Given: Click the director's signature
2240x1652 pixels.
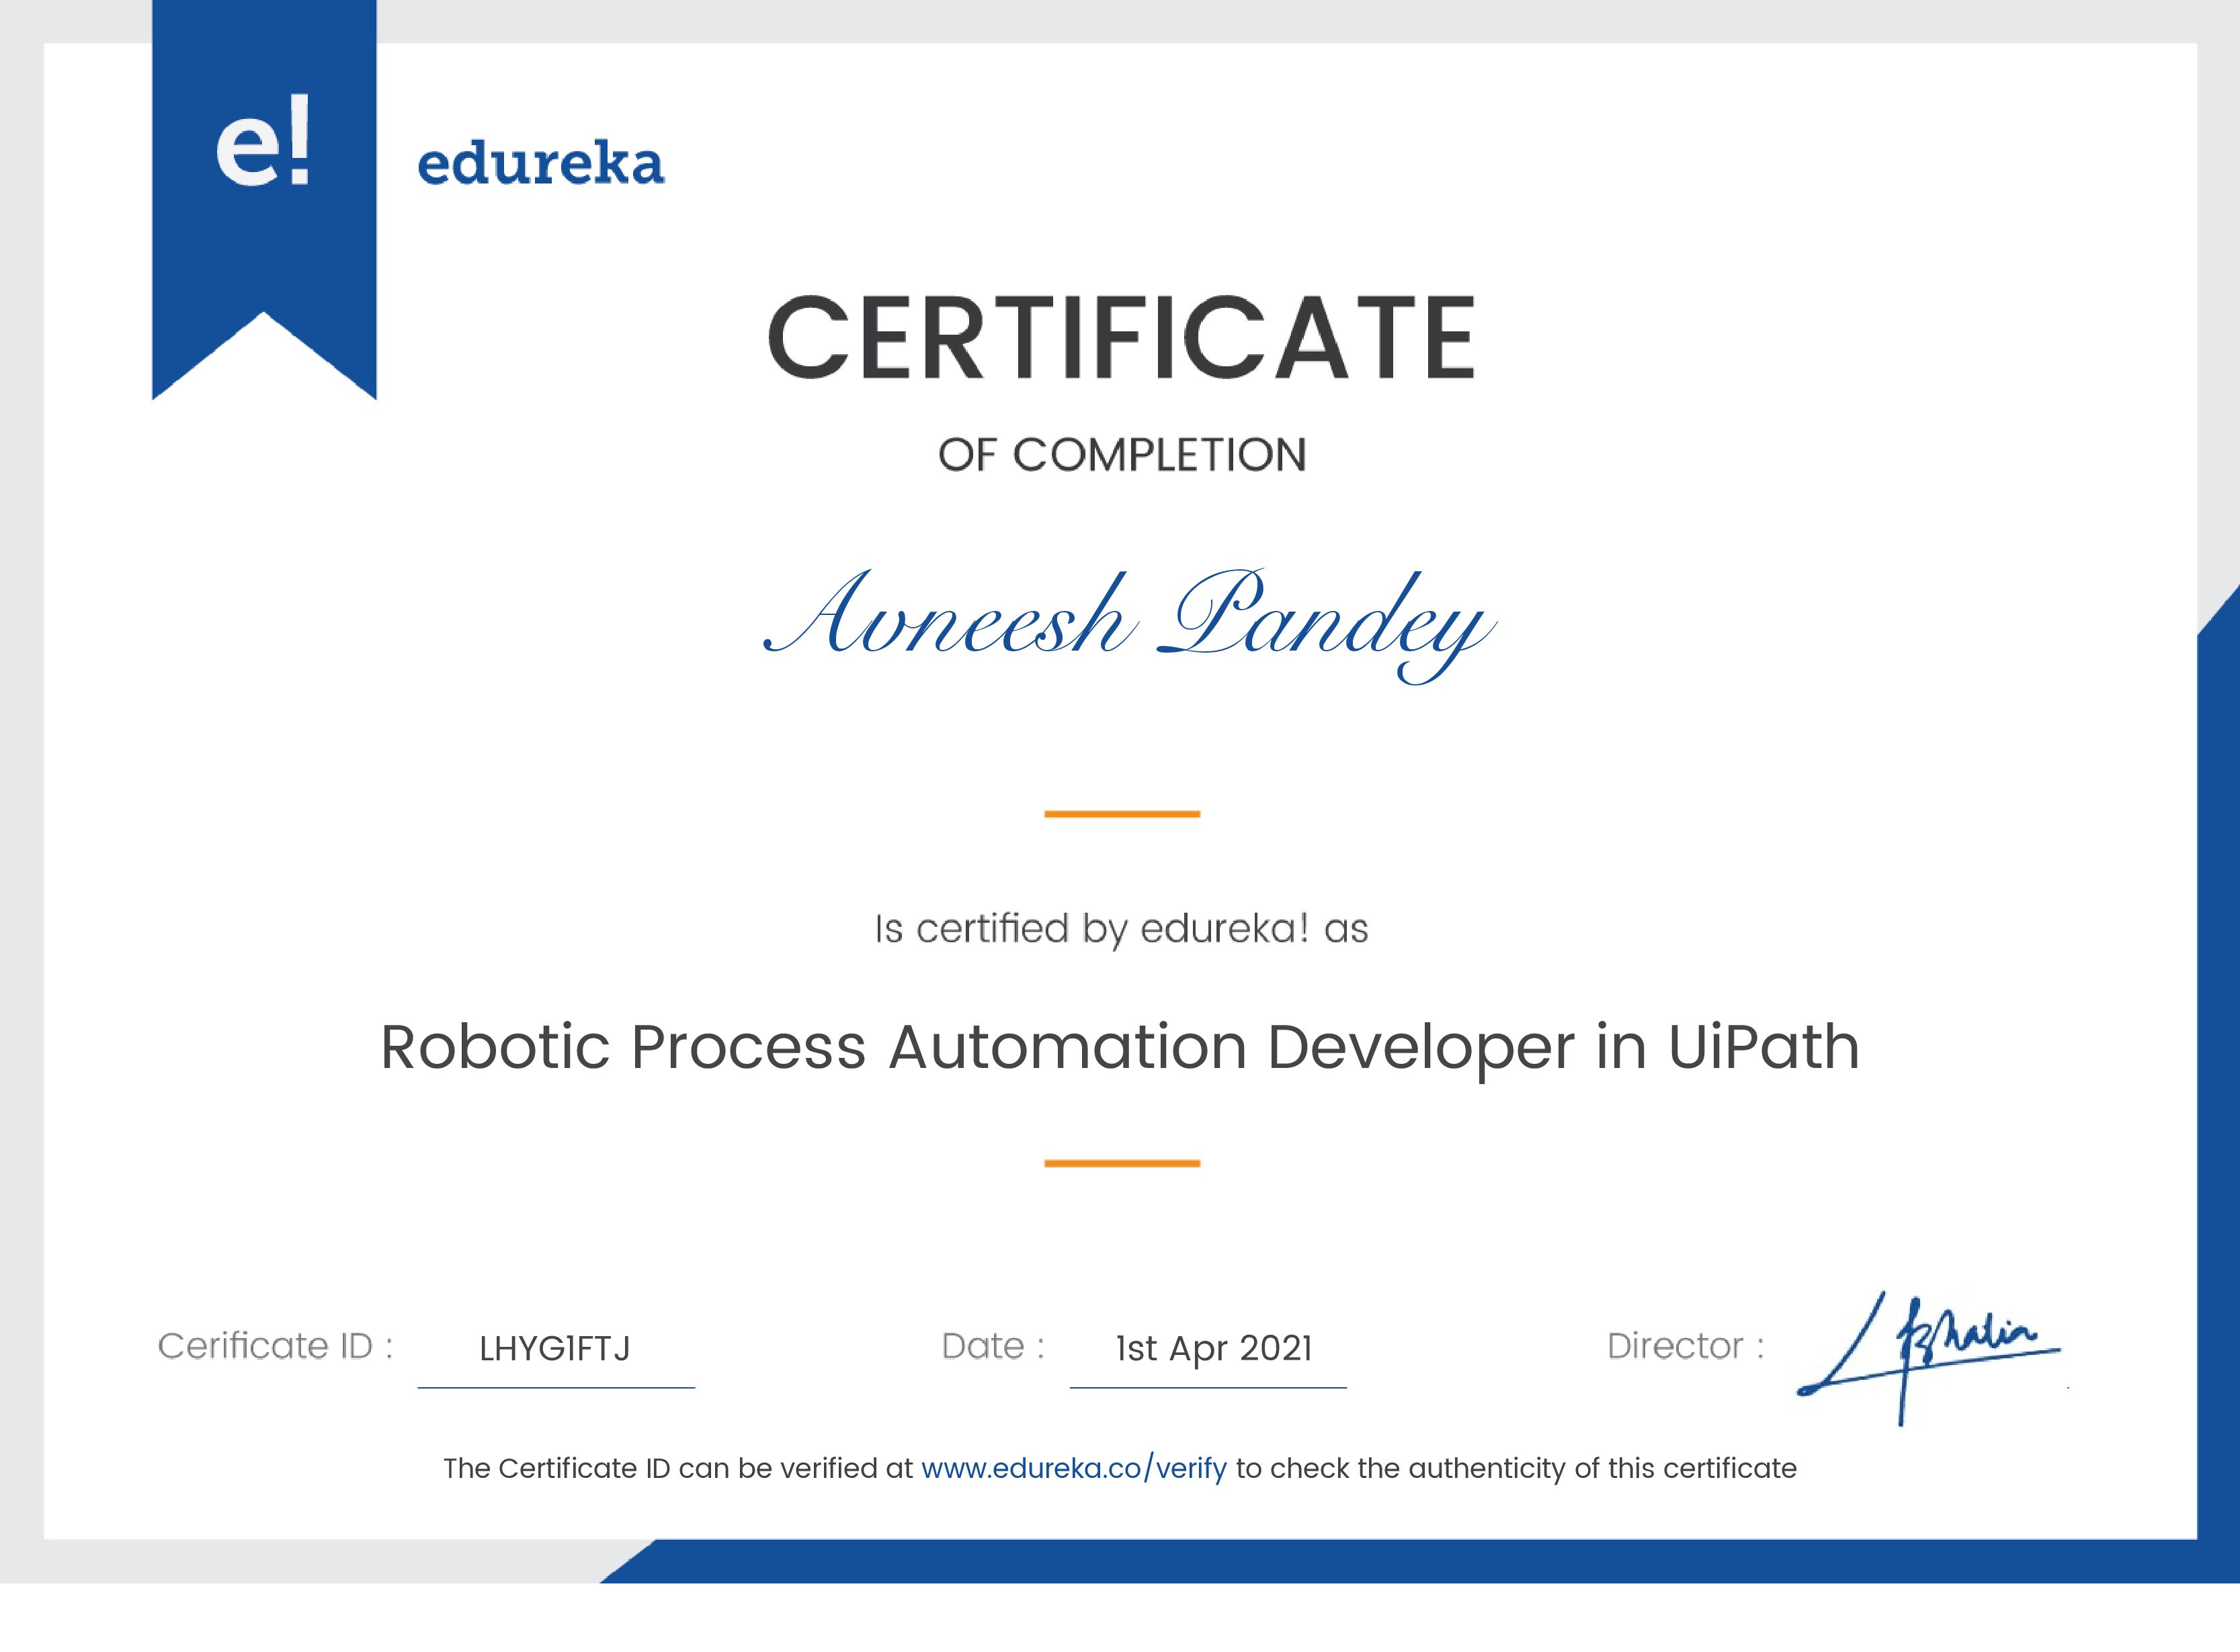Looking at the screenshot, I should click(1928, 1357).
